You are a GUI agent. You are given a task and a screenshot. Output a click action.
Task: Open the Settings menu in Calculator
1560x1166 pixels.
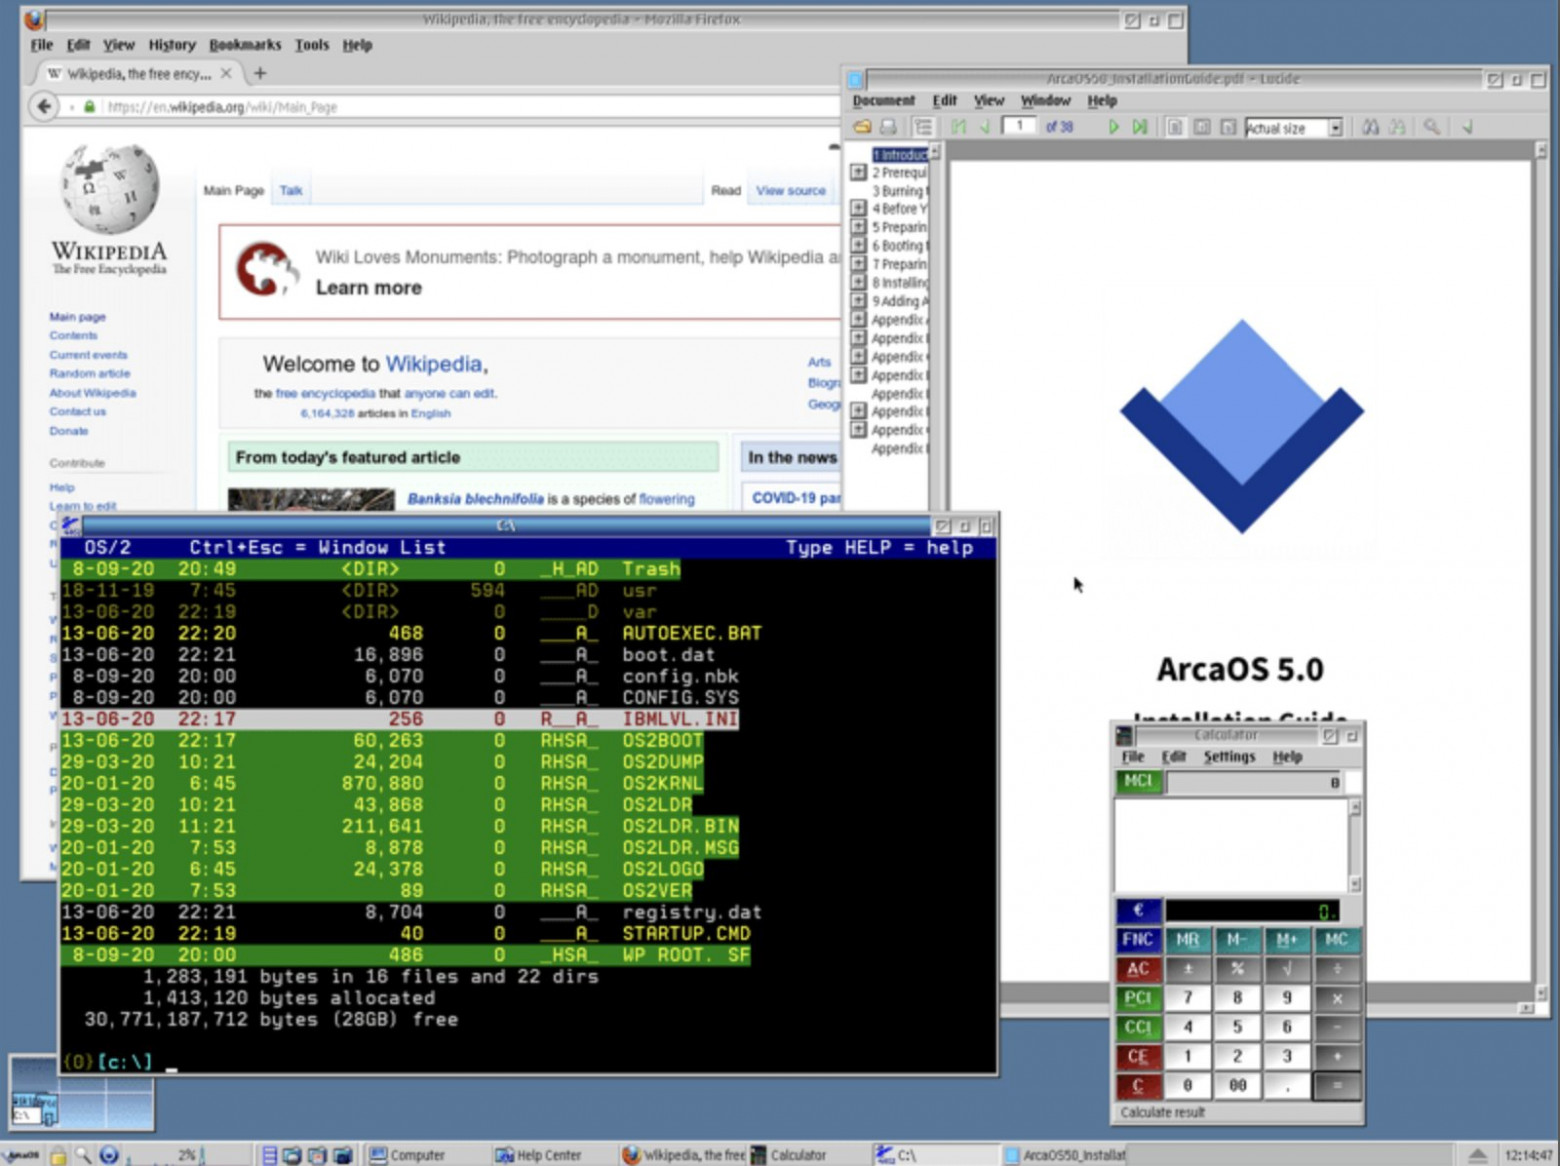[1229, 757]
